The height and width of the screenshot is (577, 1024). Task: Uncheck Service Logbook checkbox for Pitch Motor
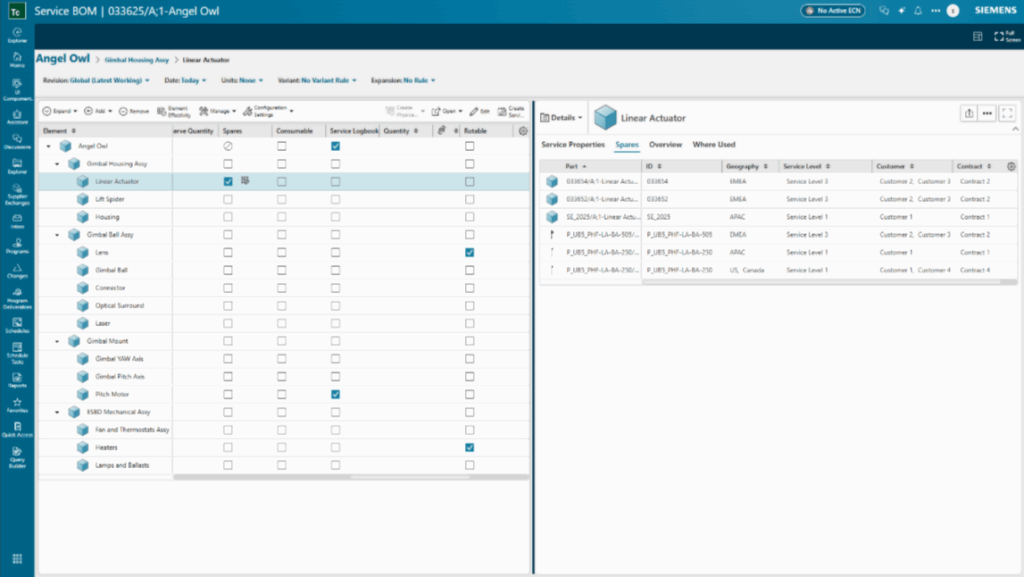click(x=335, y=395)
